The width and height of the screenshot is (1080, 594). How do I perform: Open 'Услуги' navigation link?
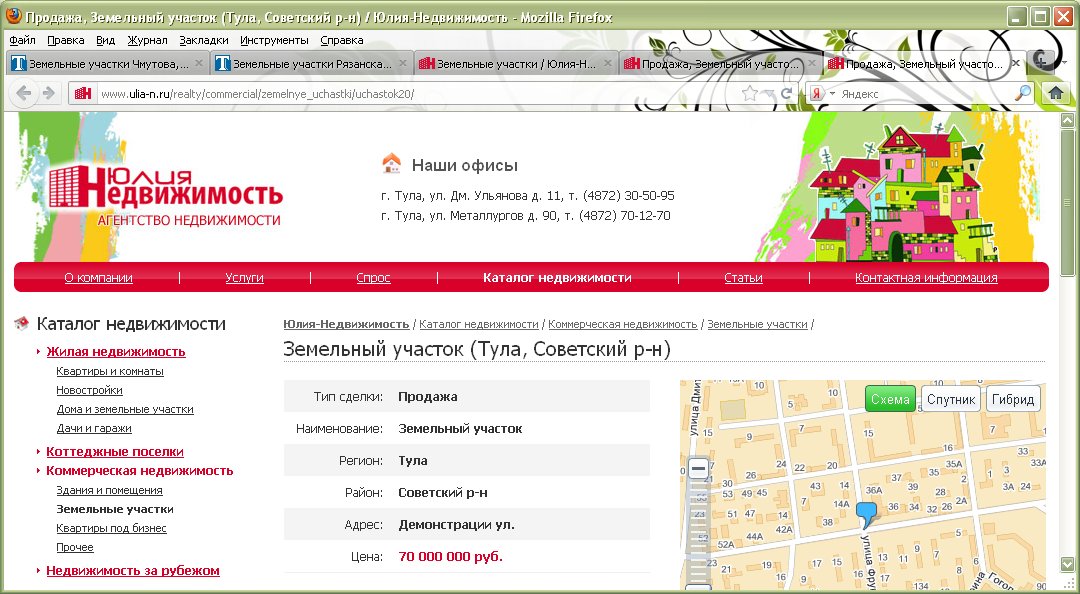coord(245,278)
